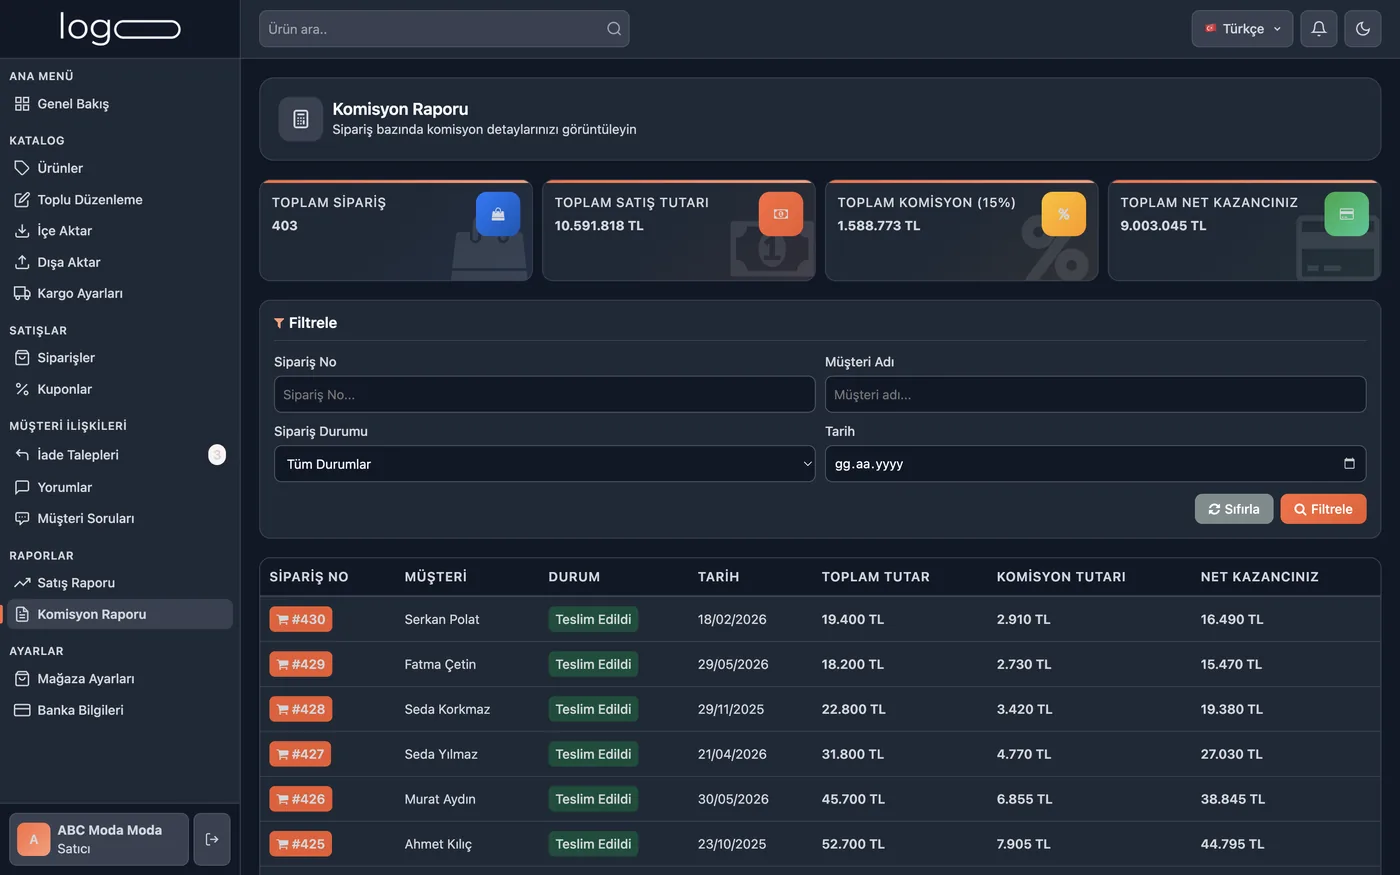The image size is (1400, 875).
Task: Open the calendar picker in Tarih field
Action: tap(1349, 463)
